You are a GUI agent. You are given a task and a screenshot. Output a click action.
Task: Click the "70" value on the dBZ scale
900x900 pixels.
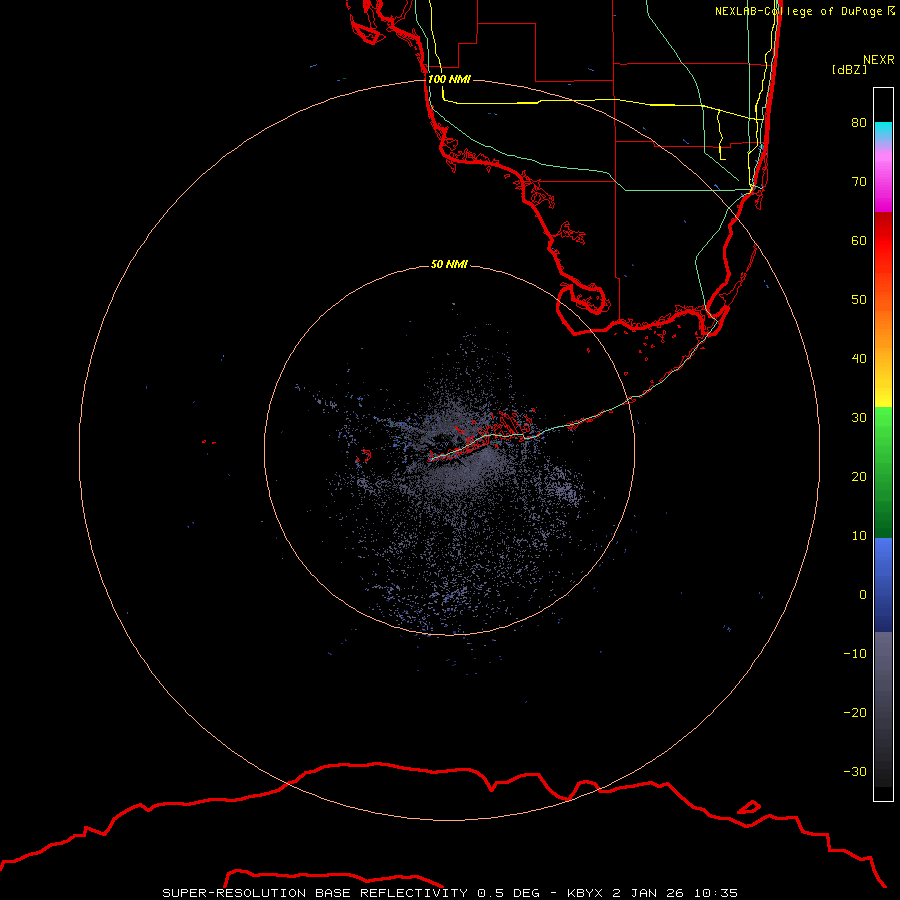coord(859,182)
